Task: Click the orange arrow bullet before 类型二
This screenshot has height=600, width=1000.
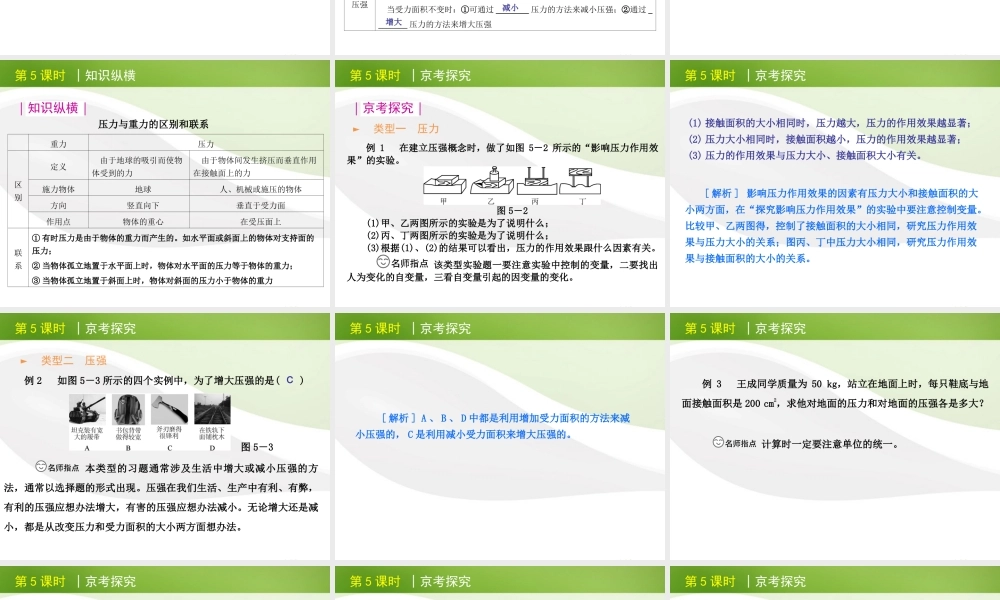Action: (x=24, y=361)
